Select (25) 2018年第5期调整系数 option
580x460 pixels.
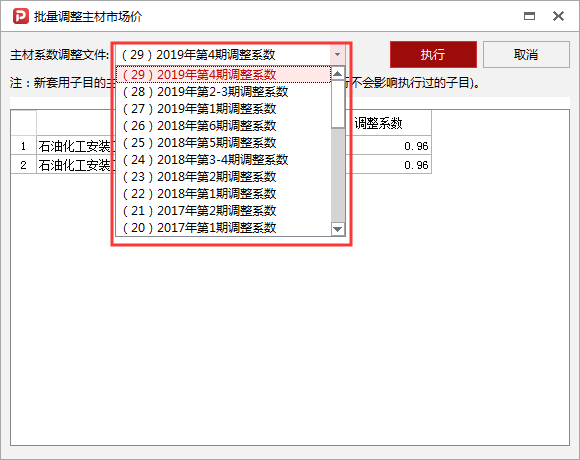(x=223, y=143)
